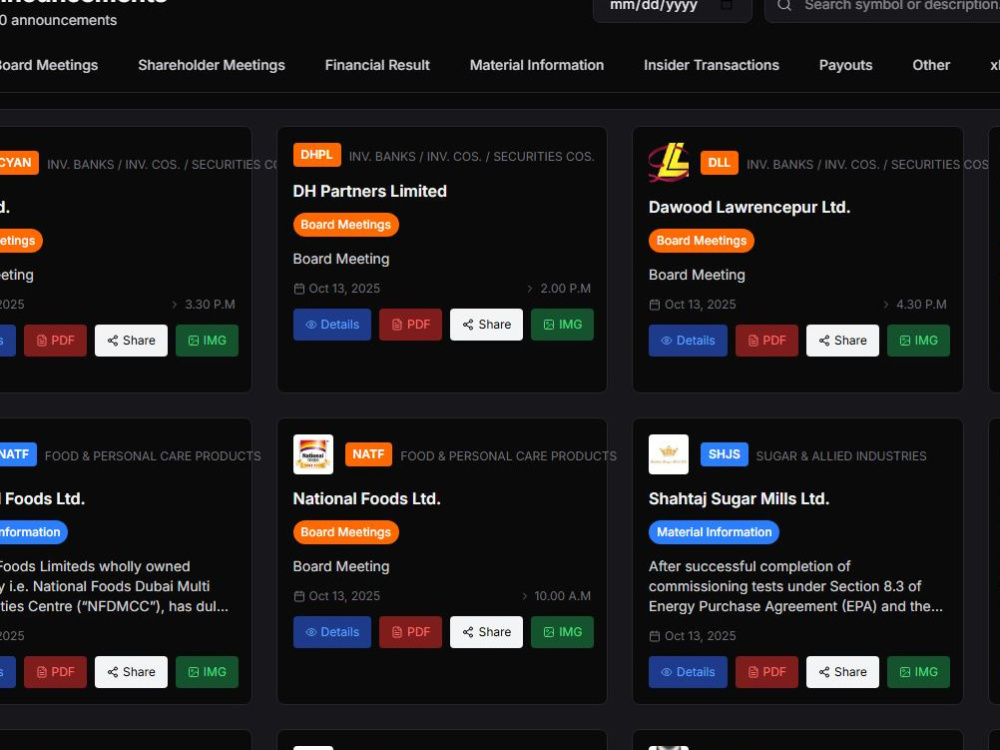Open PDF for Dawood Lawrencepur Ltd.

point(767,341)
